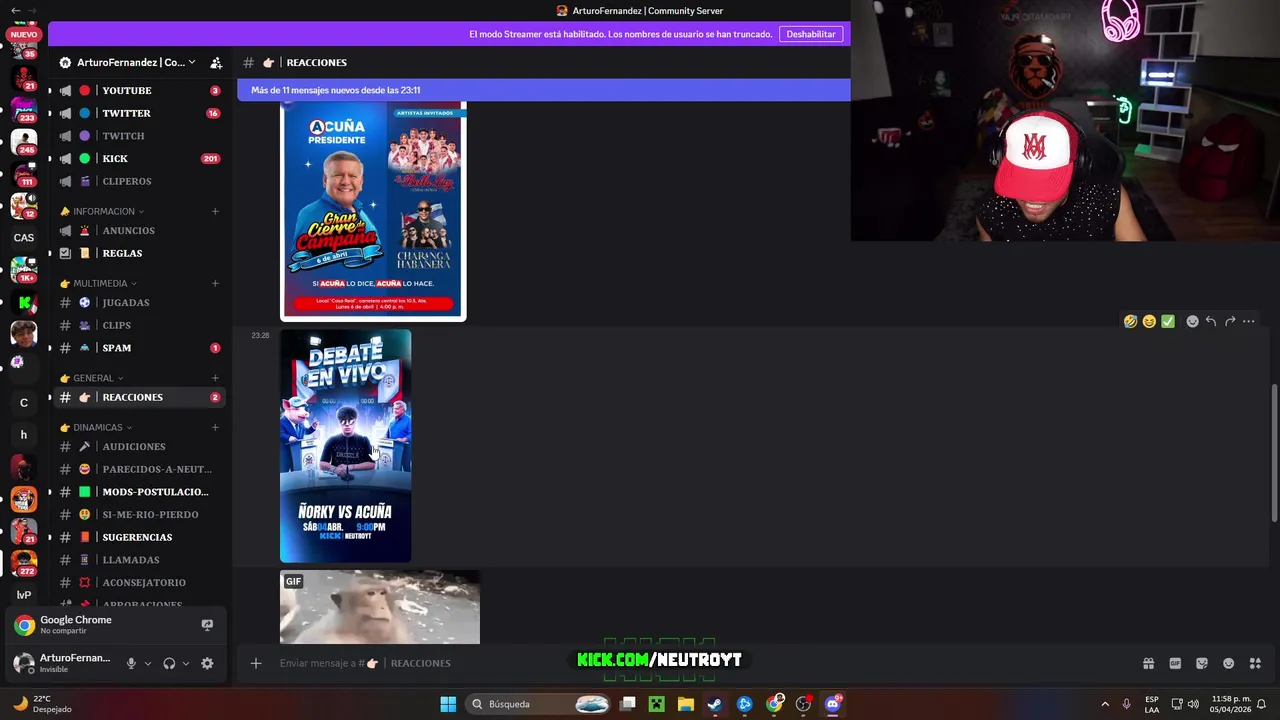Open the sticker picker
The height and width of the screenshot is (720, 1280).
1202,663
